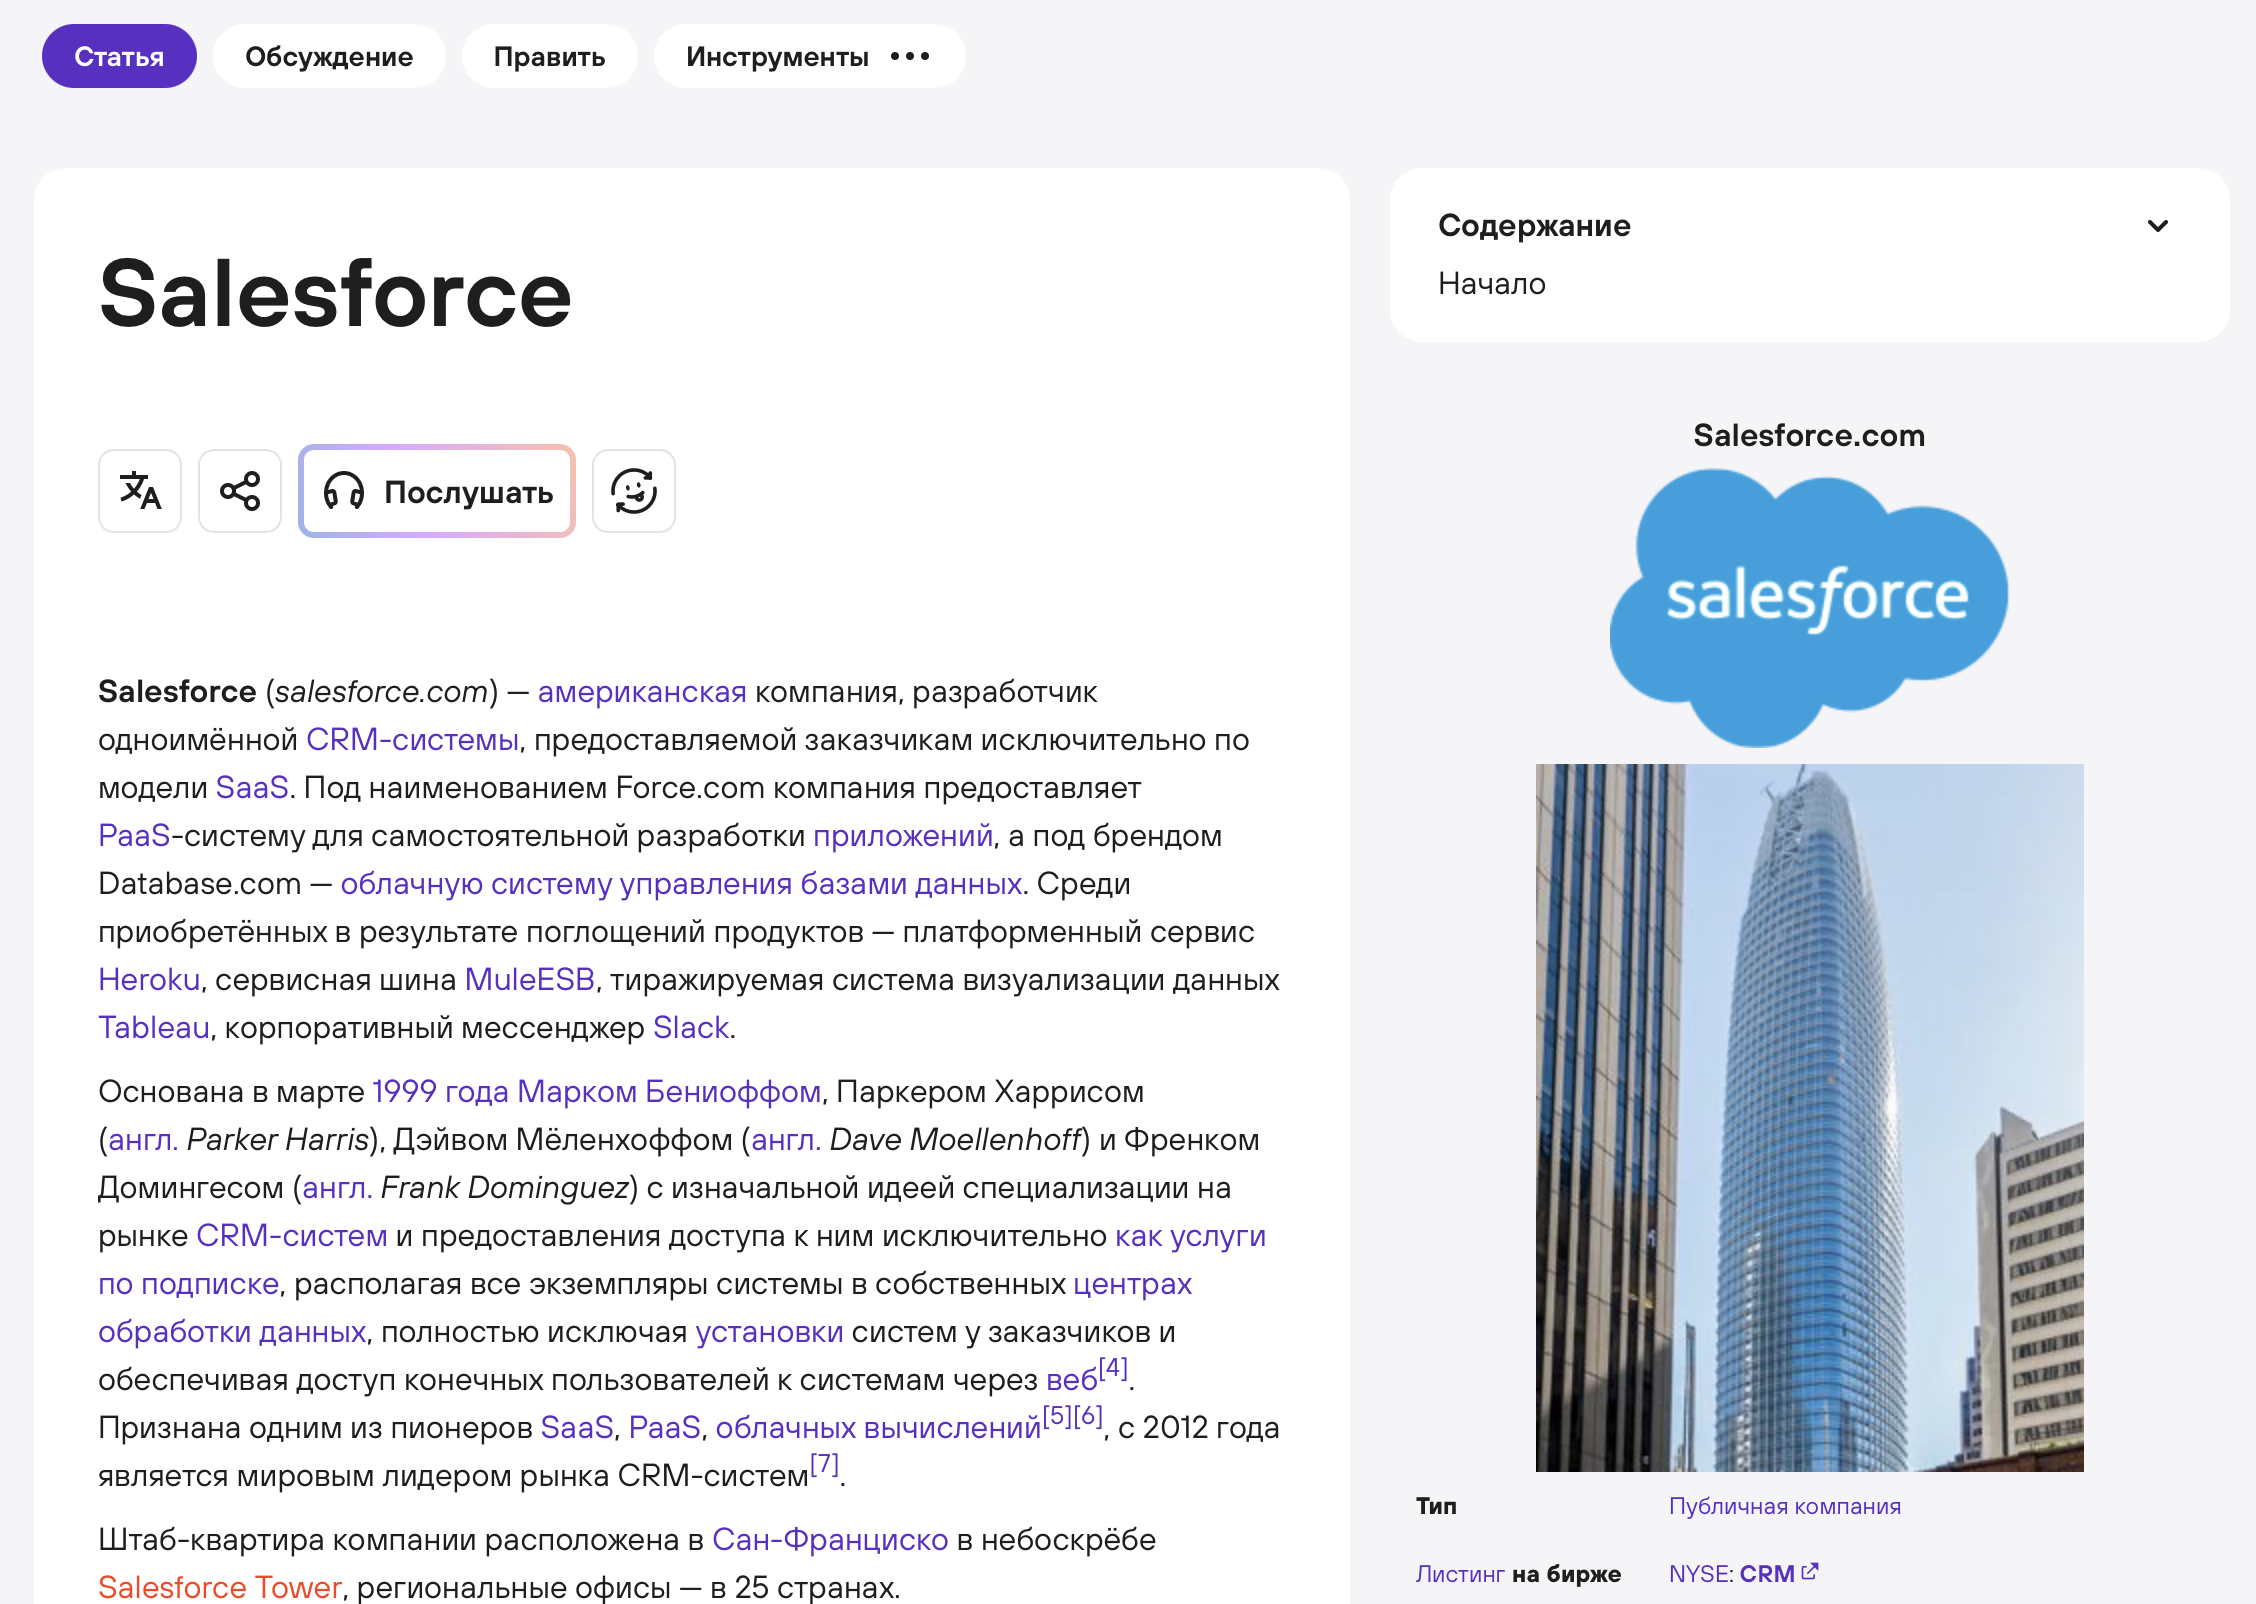
Task: Open the Heroku link
Action: click(x=149, y=980)
